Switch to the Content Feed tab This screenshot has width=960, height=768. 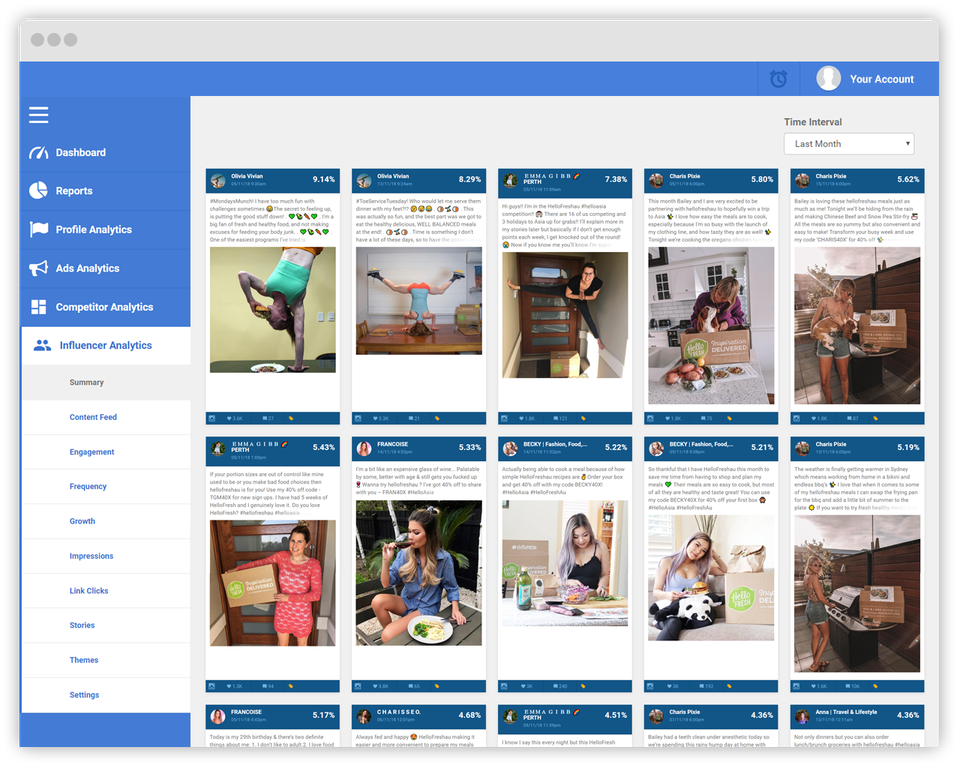[x=95, y=417]
